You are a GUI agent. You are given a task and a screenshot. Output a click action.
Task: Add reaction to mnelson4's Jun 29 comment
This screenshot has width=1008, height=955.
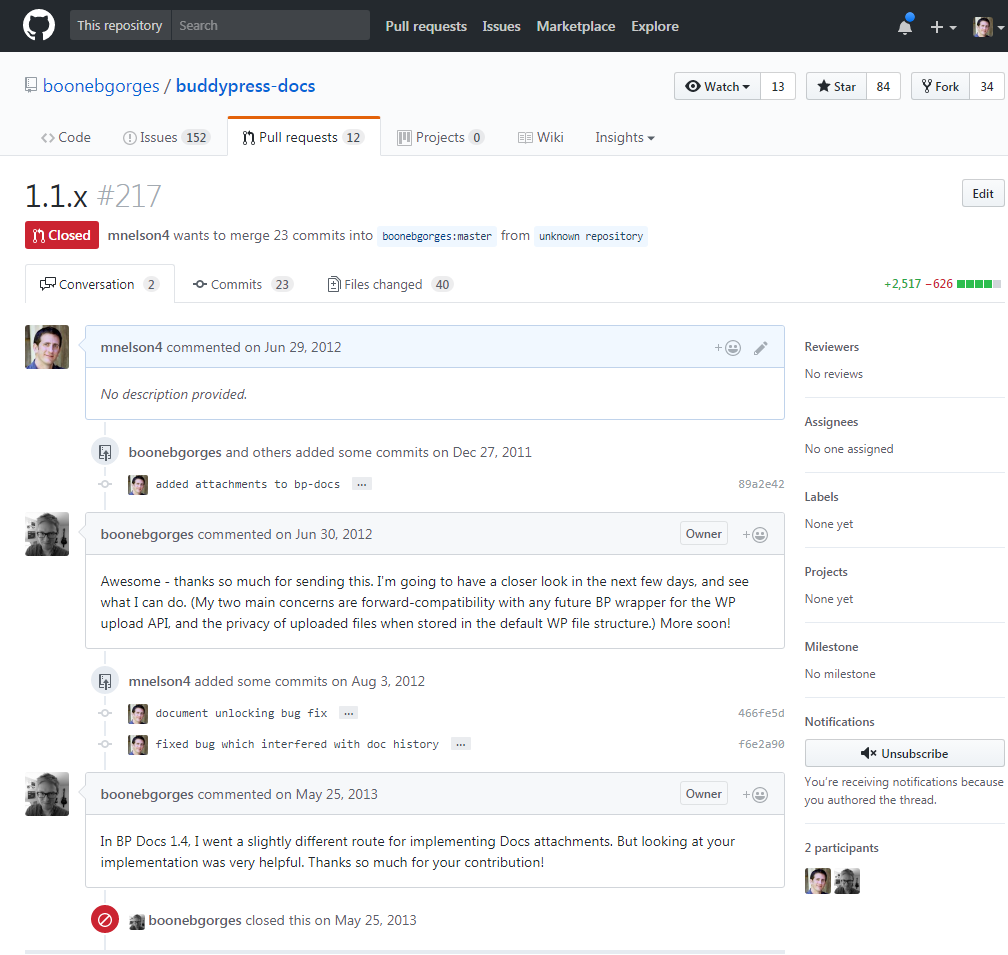(728, 348)
